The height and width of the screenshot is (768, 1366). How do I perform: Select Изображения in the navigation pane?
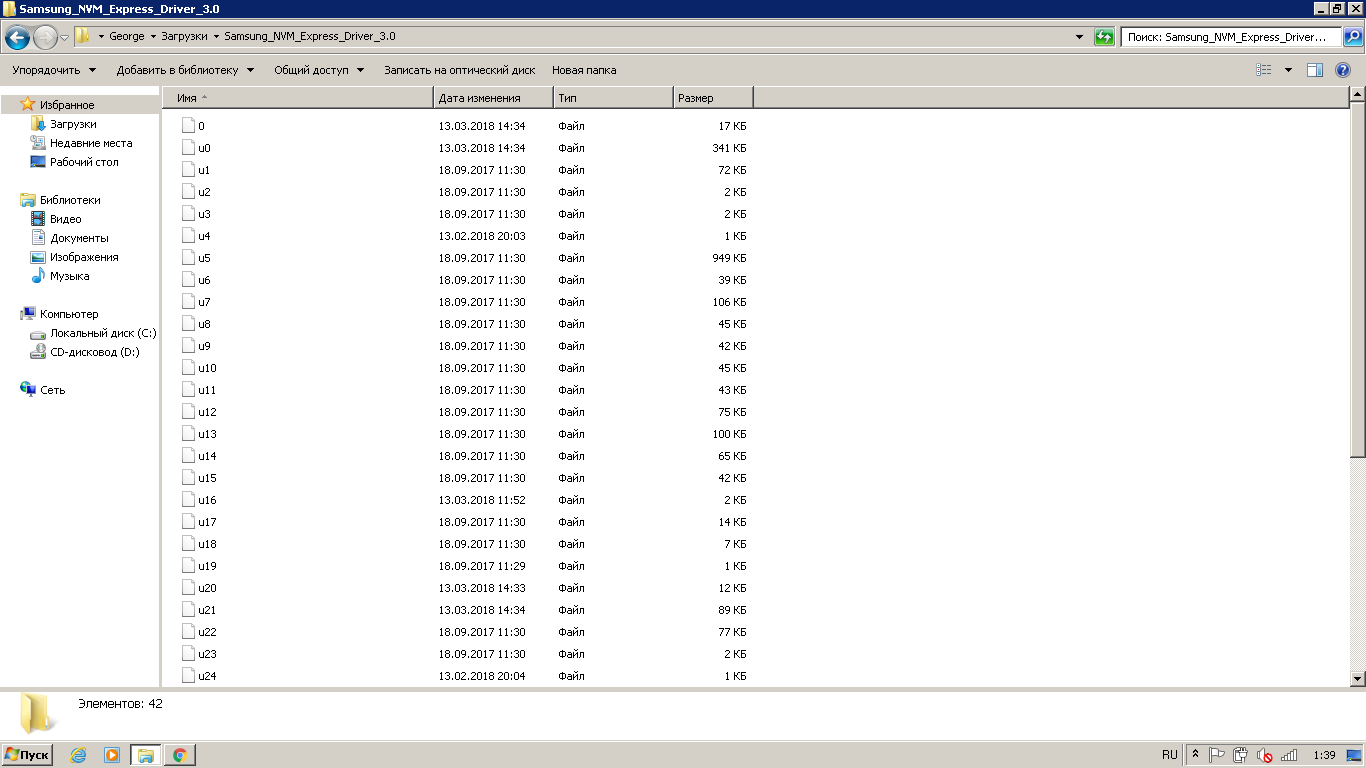tap(84, 257)
